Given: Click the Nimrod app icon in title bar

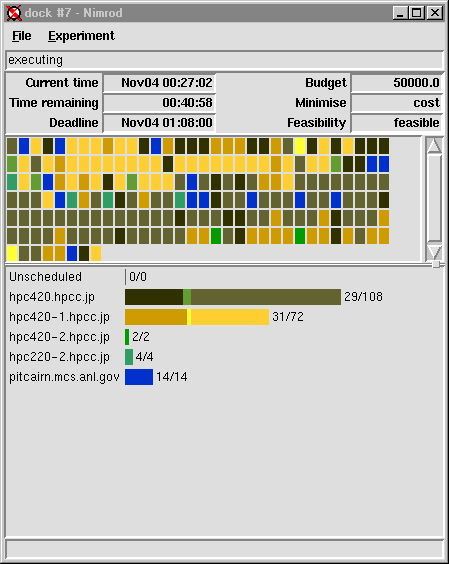Looking at the screenshot, I should click(14, 13).
